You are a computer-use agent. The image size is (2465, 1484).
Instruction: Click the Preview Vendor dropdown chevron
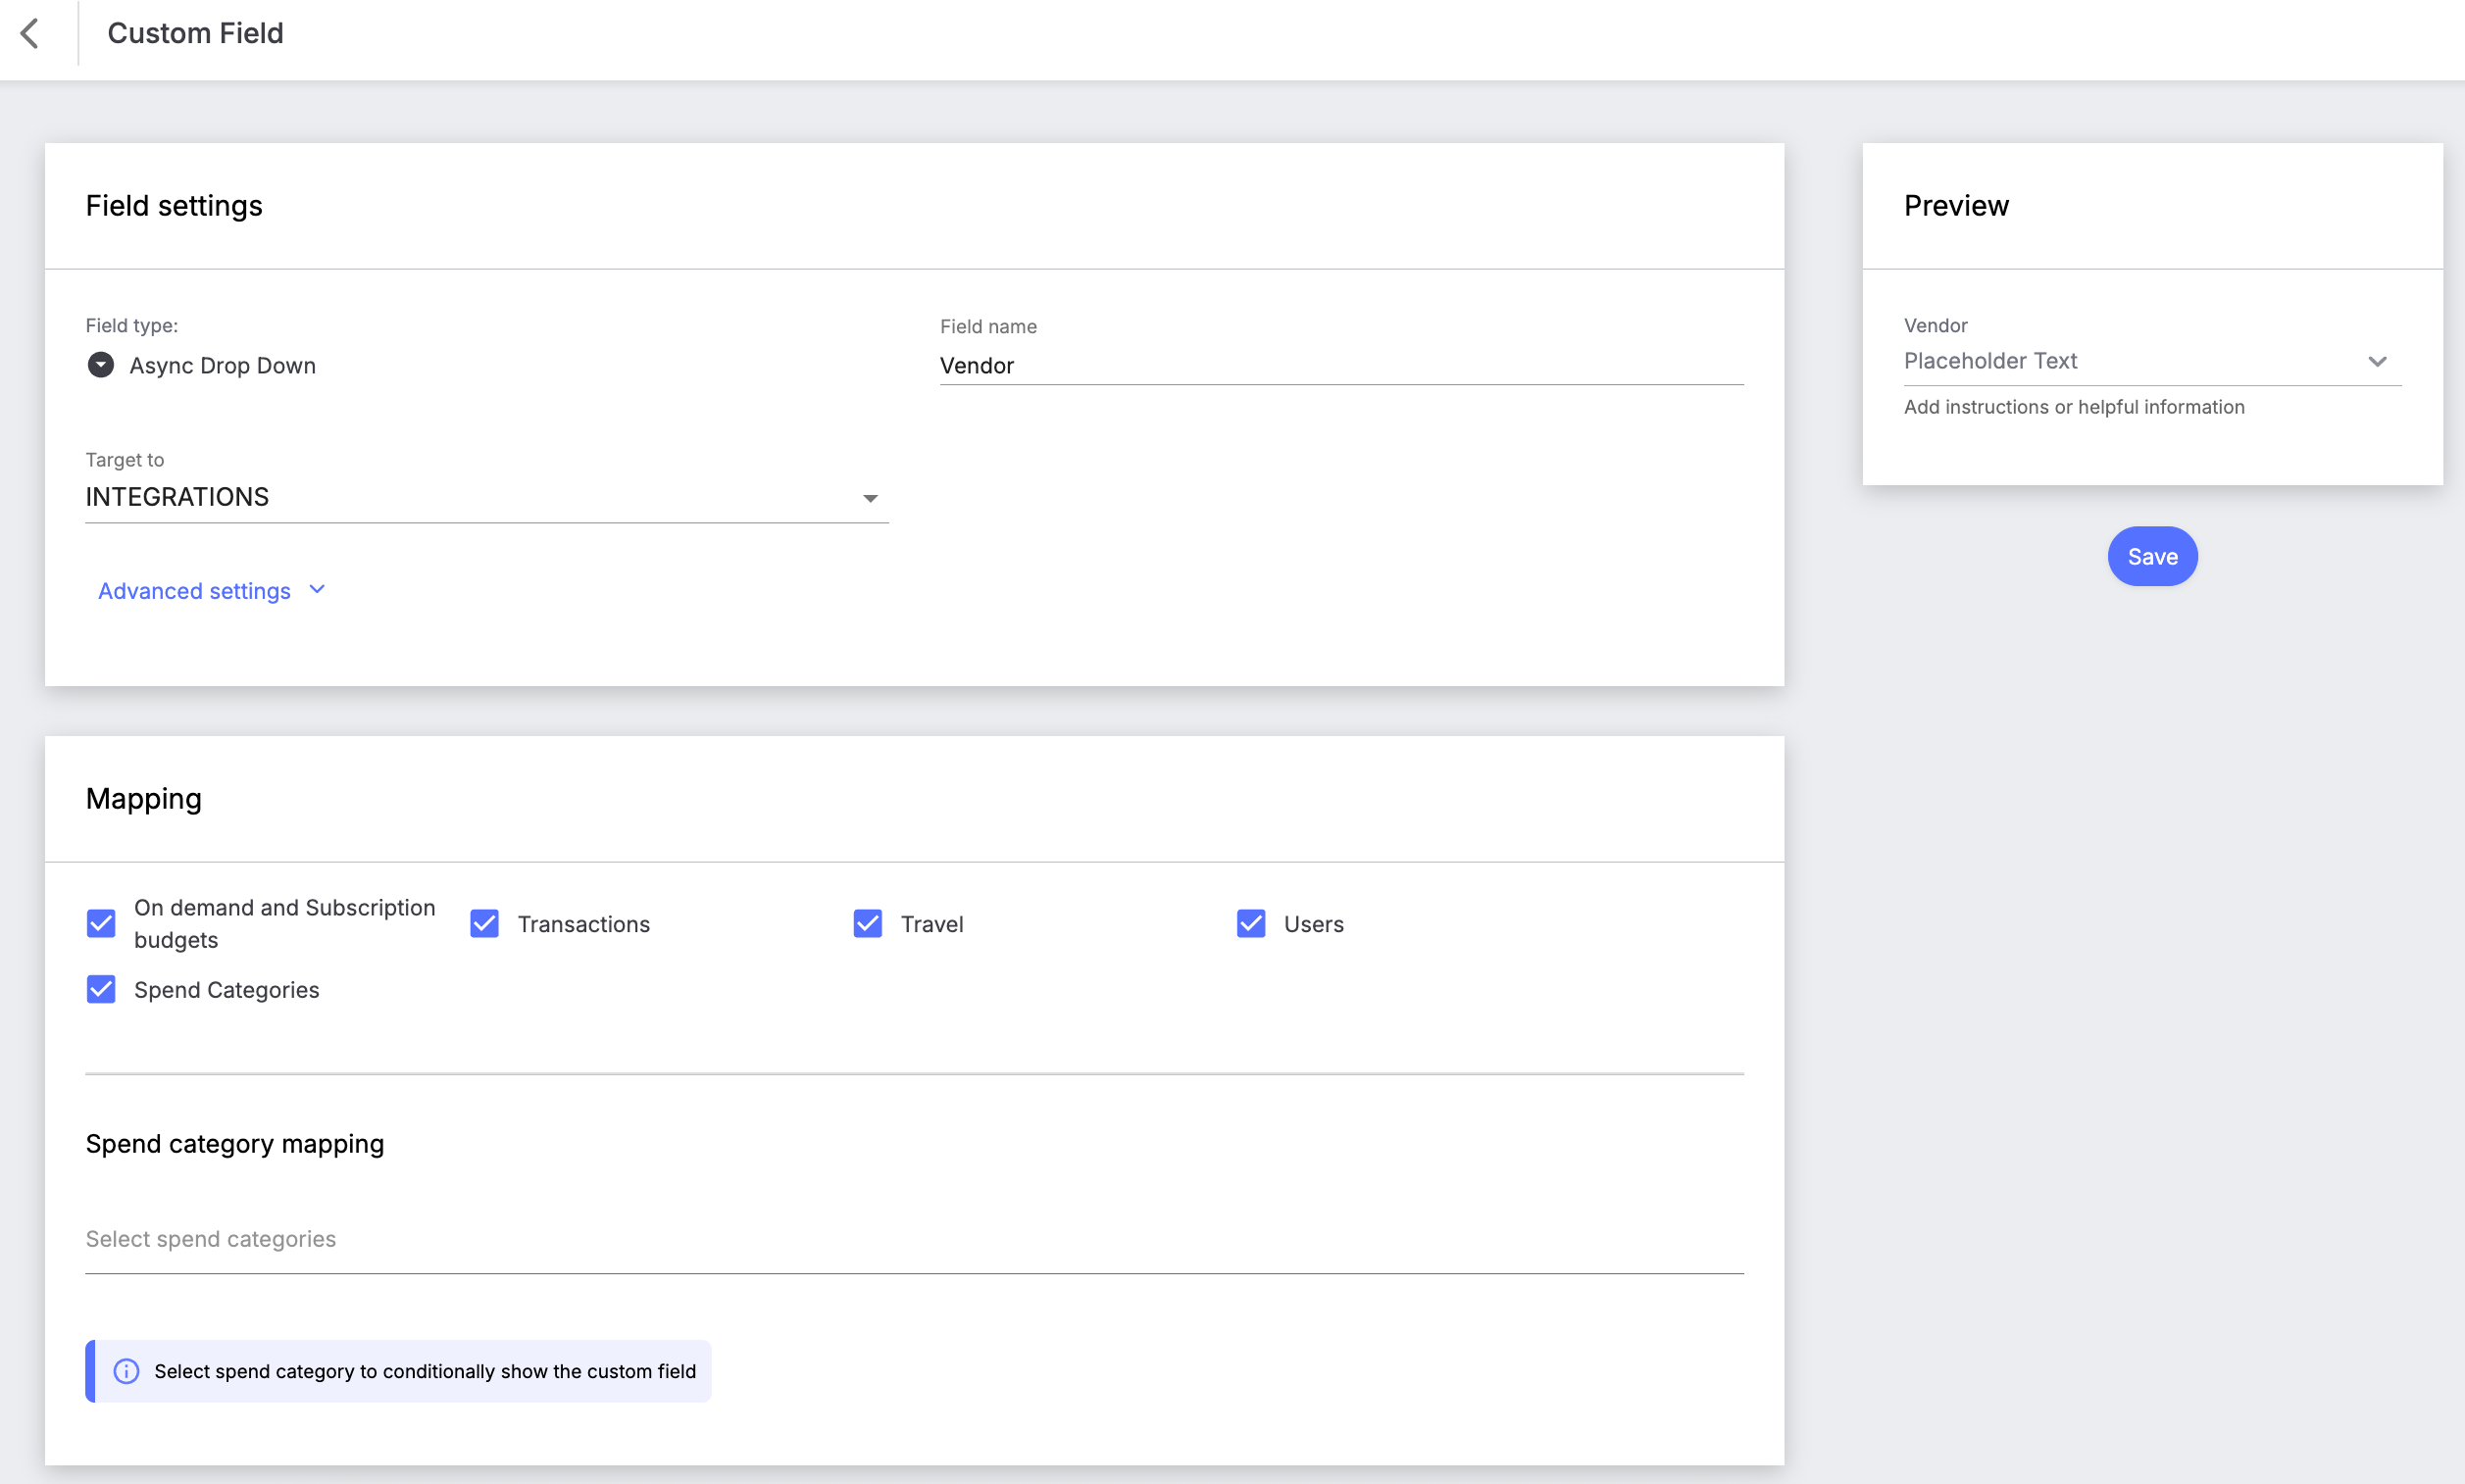[2377, 361]
